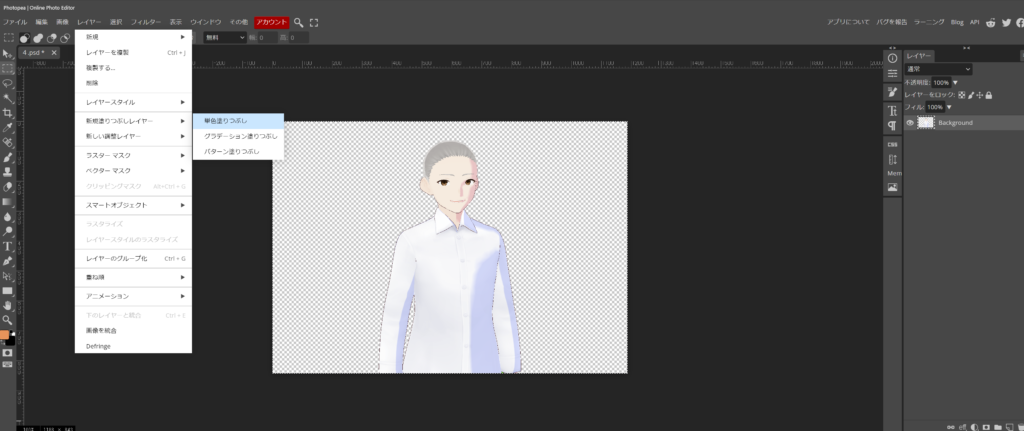
Task: Hide the Background layer with the eye icon
Action: (910, 122)
